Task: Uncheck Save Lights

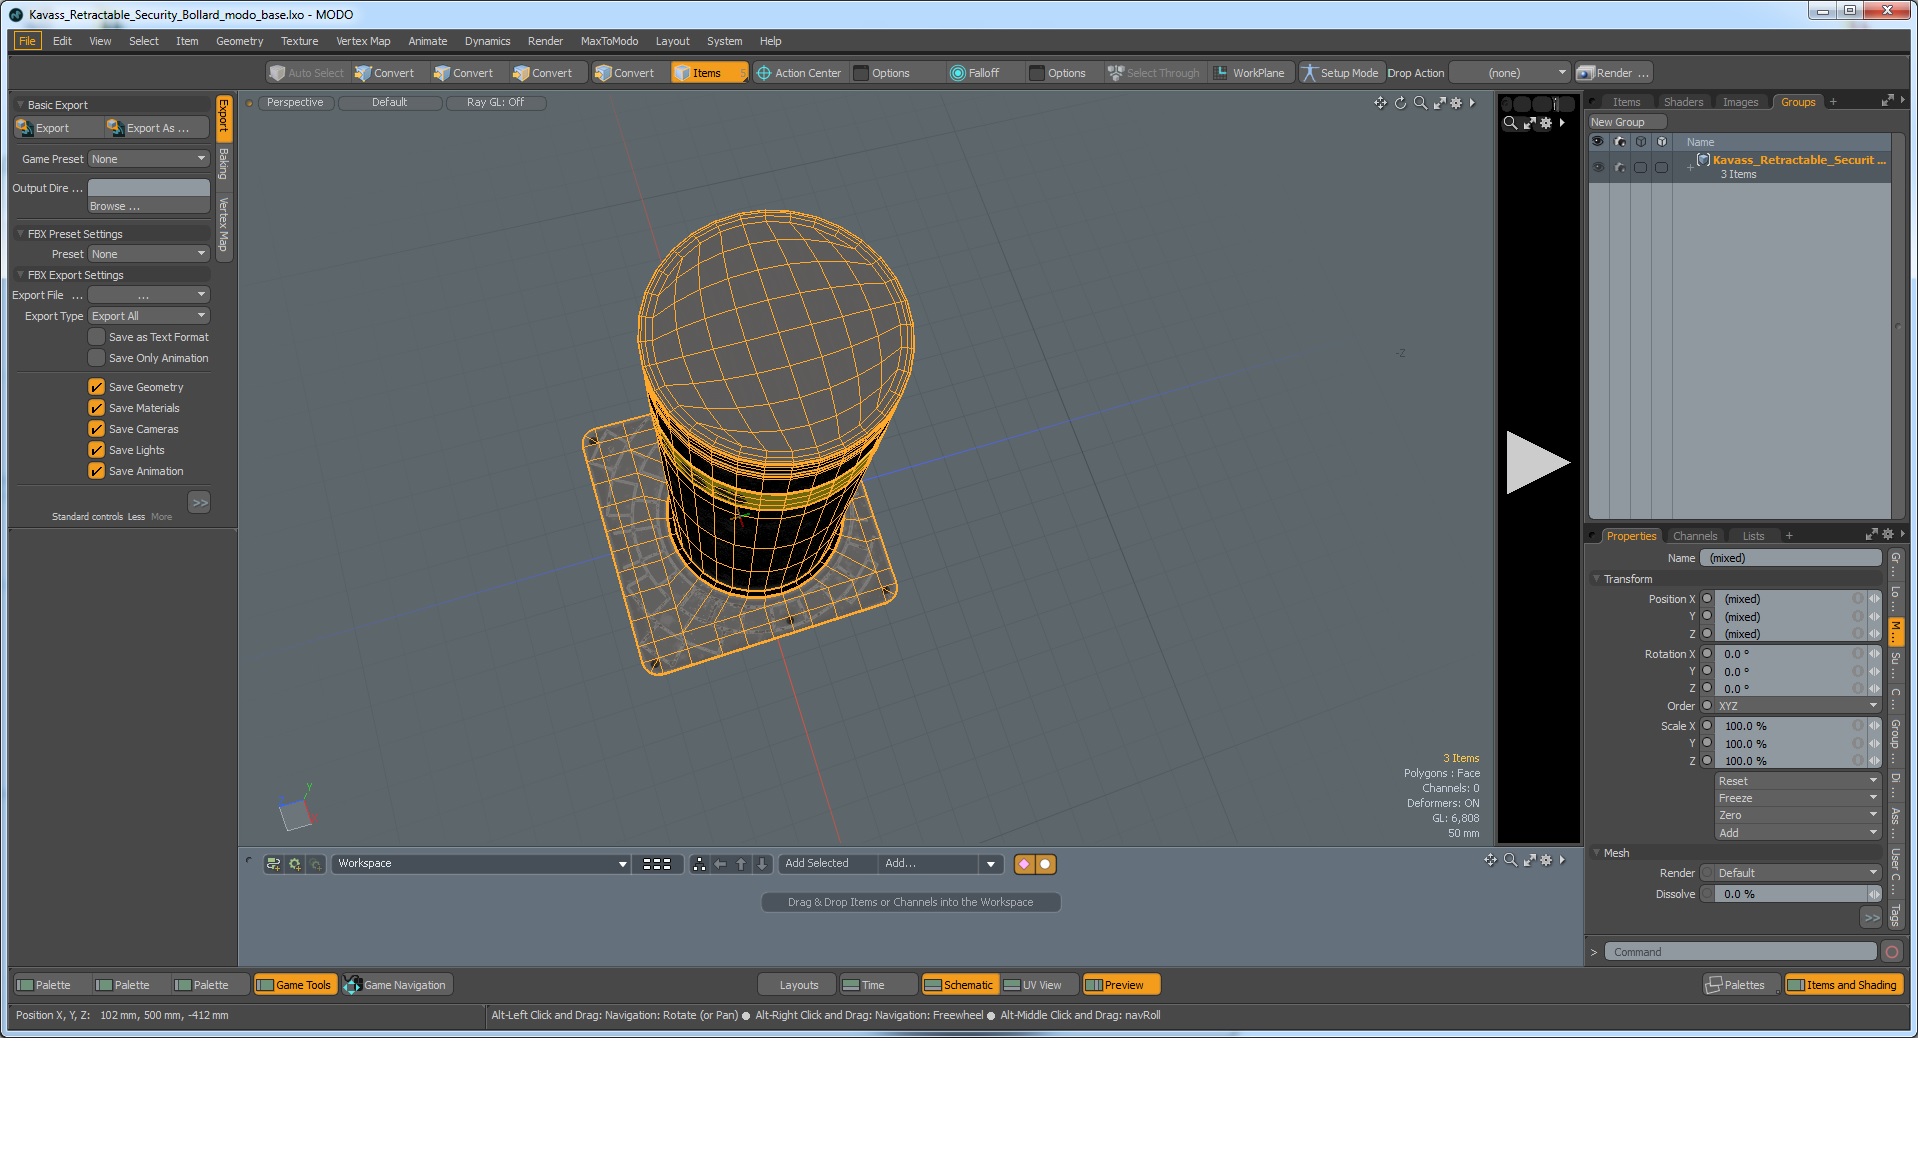Action: point(96,450)
